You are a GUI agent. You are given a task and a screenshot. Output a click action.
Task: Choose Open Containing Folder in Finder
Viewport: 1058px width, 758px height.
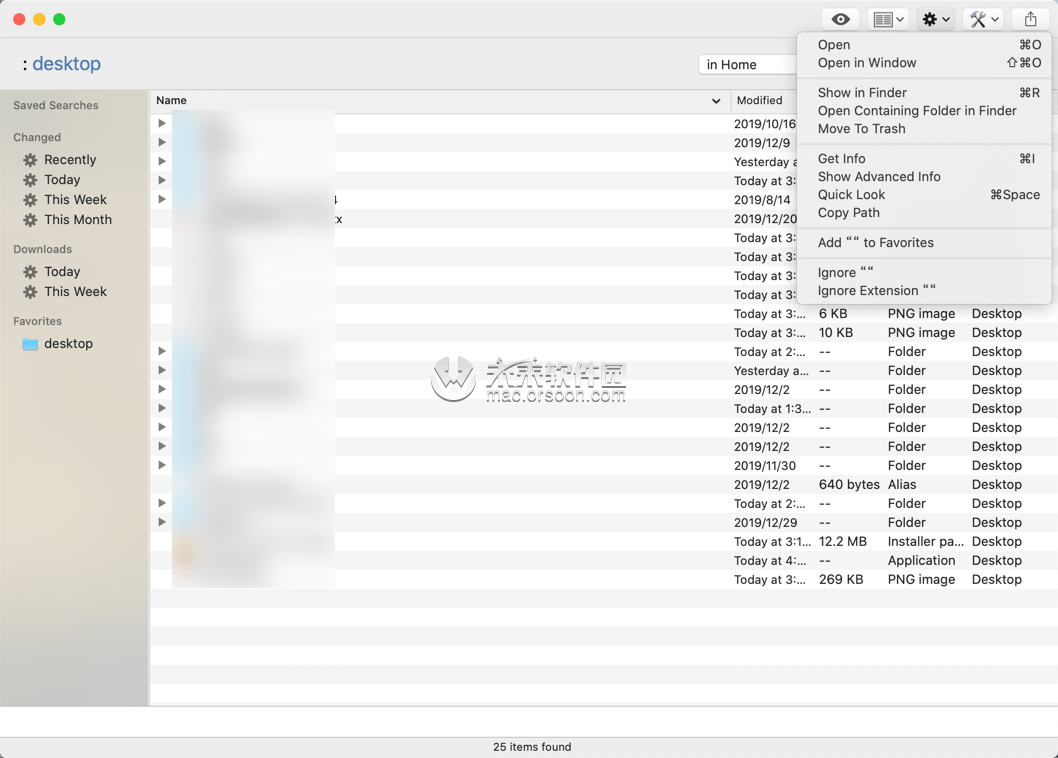point(924,111)
